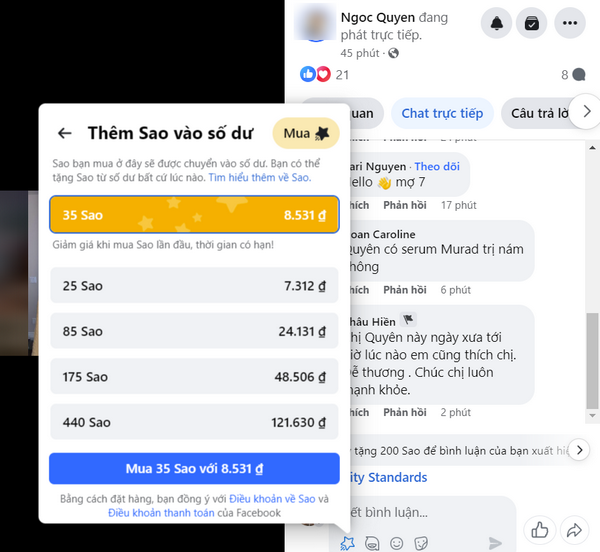Select the 35 Sao package option
The image size is (600, 552).
(194, 215)
